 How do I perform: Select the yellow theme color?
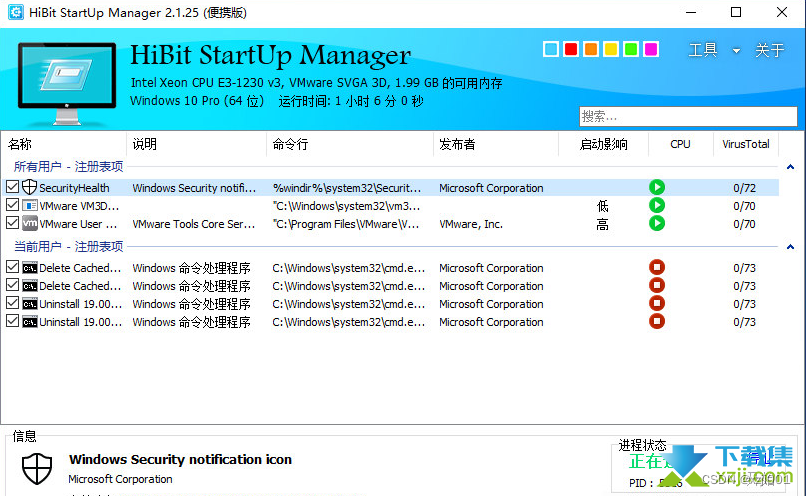point(611,49)
